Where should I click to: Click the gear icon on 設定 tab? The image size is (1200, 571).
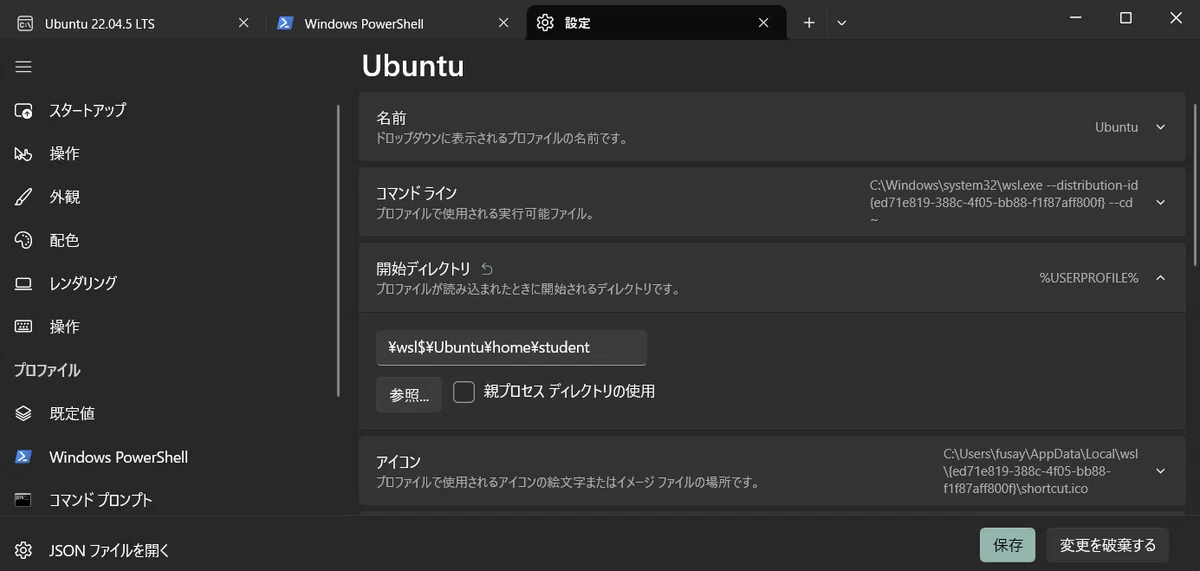coord(545,23)
